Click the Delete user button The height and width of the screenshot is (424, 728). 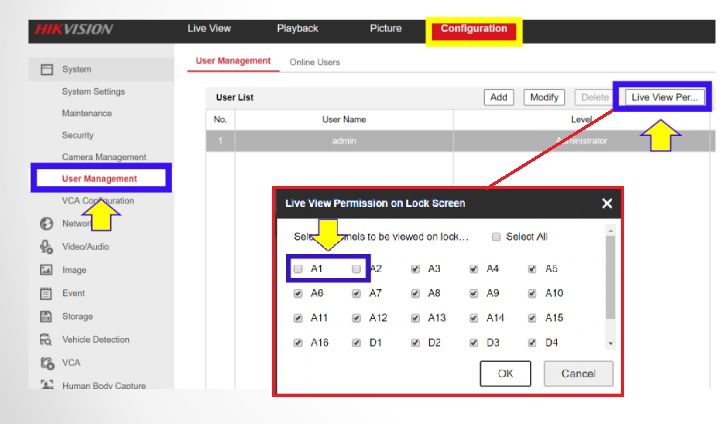point(595,98)
